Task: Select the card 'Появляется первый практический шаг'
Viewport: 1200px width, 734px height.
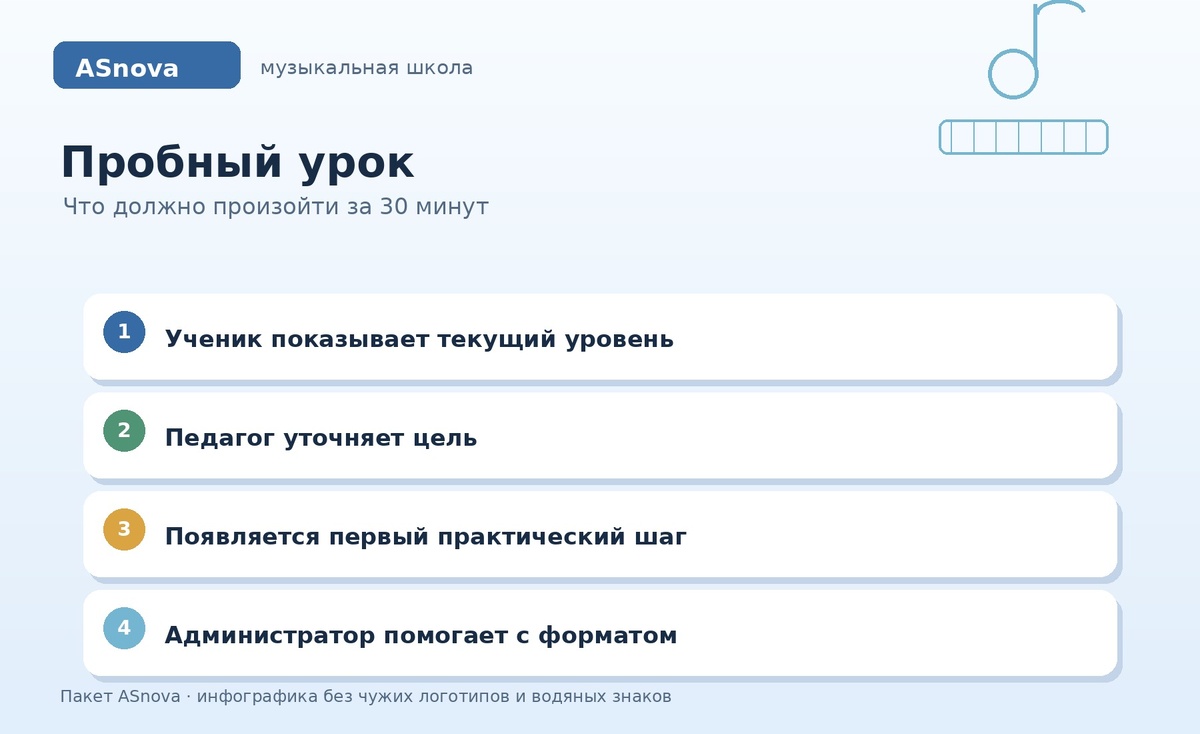Action: tap(600, 535)
